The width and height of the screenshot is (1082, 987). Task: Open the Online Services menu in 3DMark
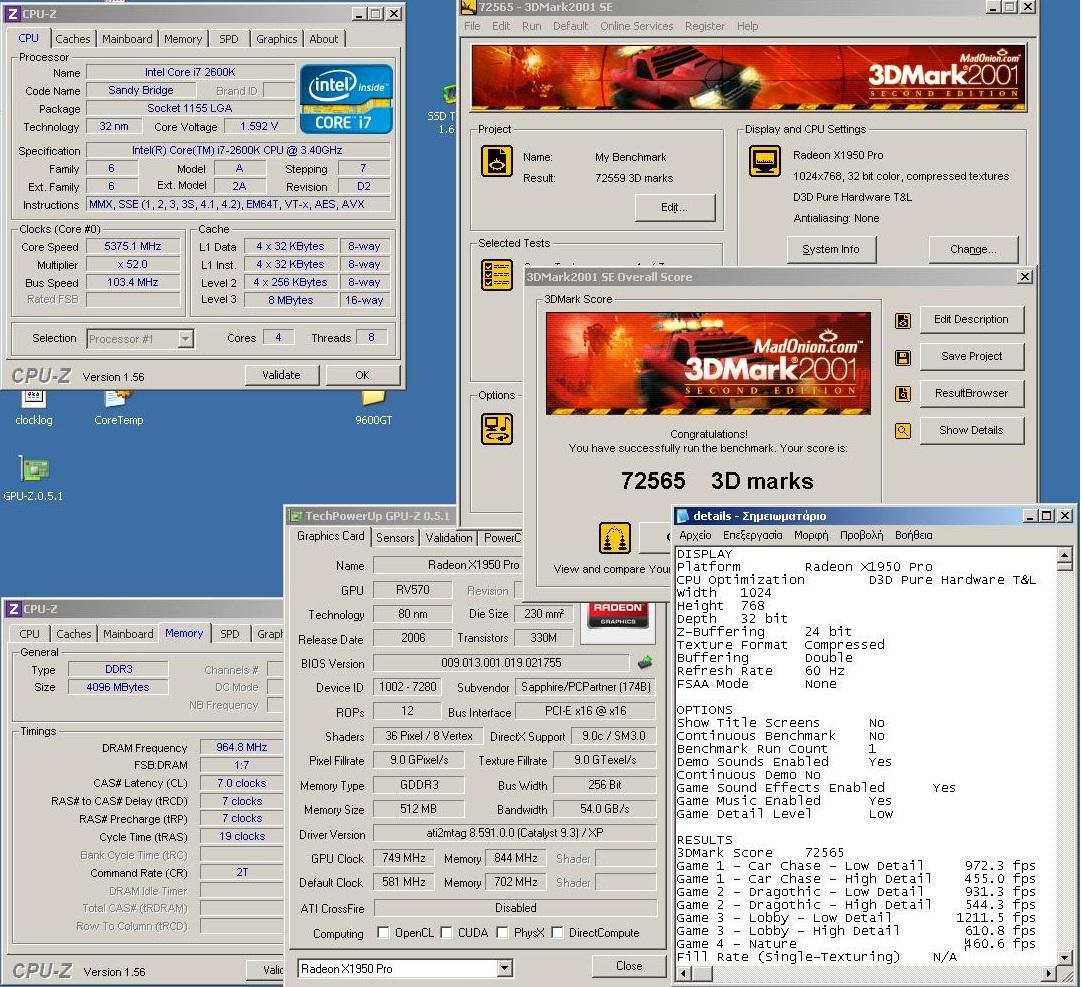[x=636, y=26]
